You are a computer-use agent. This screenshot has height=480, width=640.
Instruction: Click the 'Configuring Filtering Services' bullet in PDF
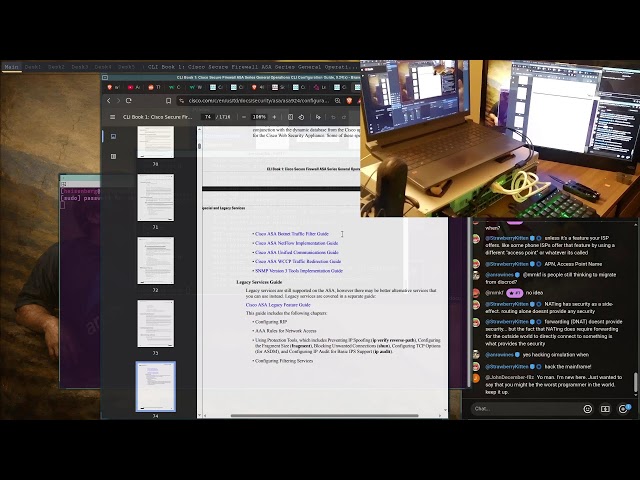tap(283, 361)
